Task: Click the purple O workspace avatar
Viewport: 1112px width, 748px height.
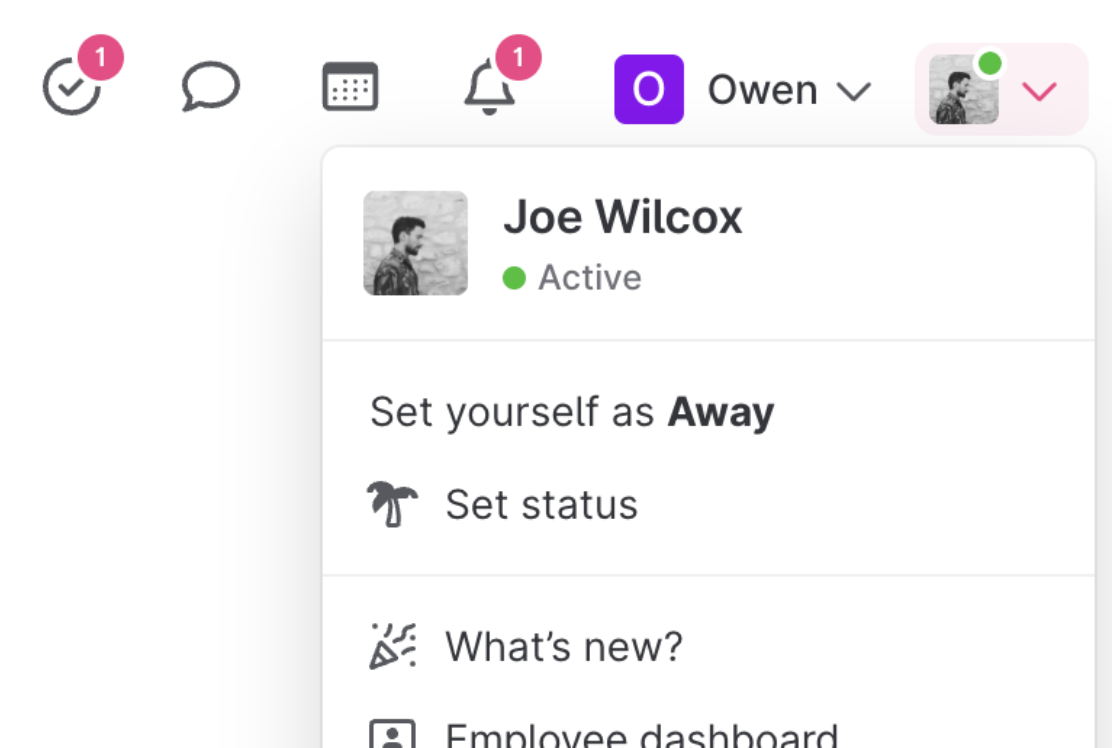Action: click(648, 89)
